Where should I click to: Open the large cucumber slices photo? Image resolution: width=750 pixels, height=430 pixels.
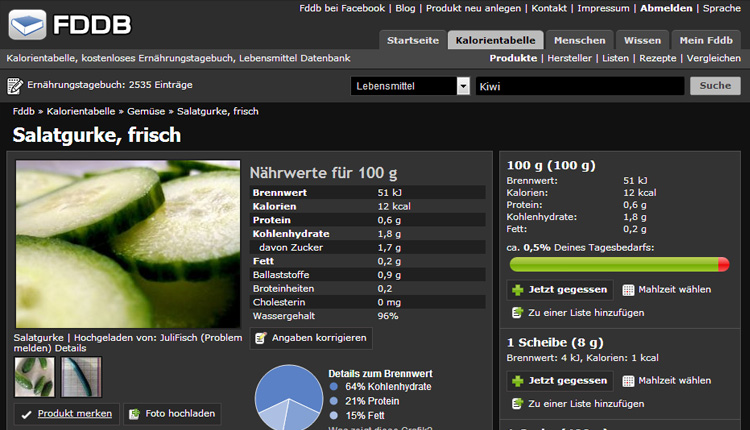tap(128, 244)
